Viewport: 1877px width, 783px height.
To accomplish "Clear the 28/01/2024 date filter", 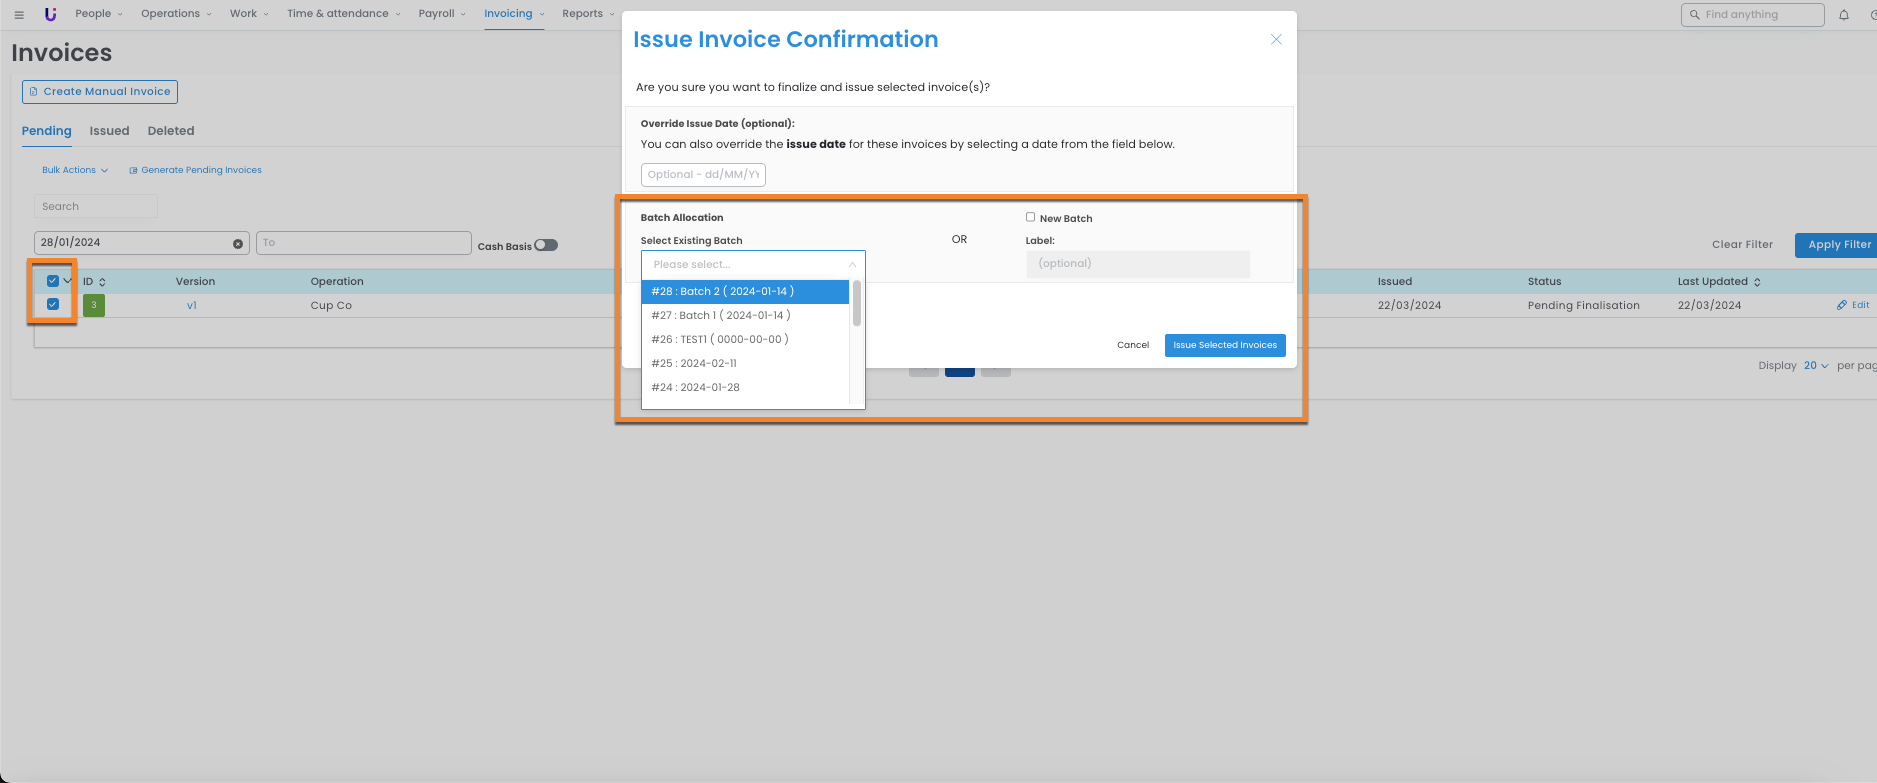I will (238, 244).
